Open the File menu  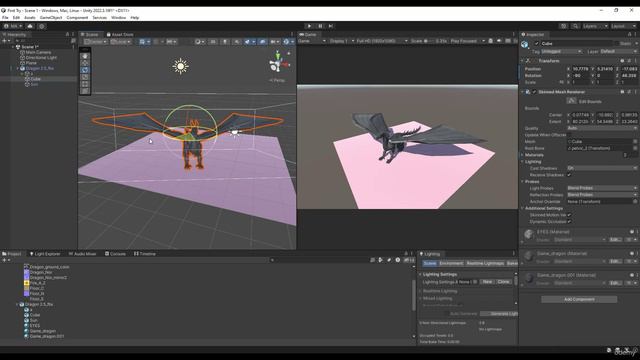click(x=5, y=18)
